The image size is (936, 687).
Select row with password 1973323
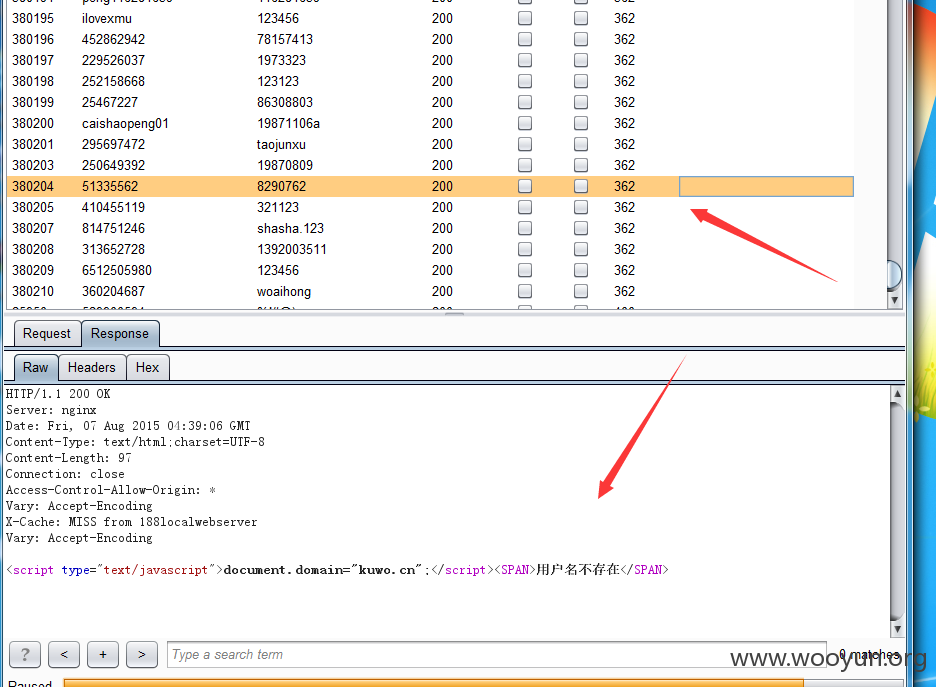281,60
